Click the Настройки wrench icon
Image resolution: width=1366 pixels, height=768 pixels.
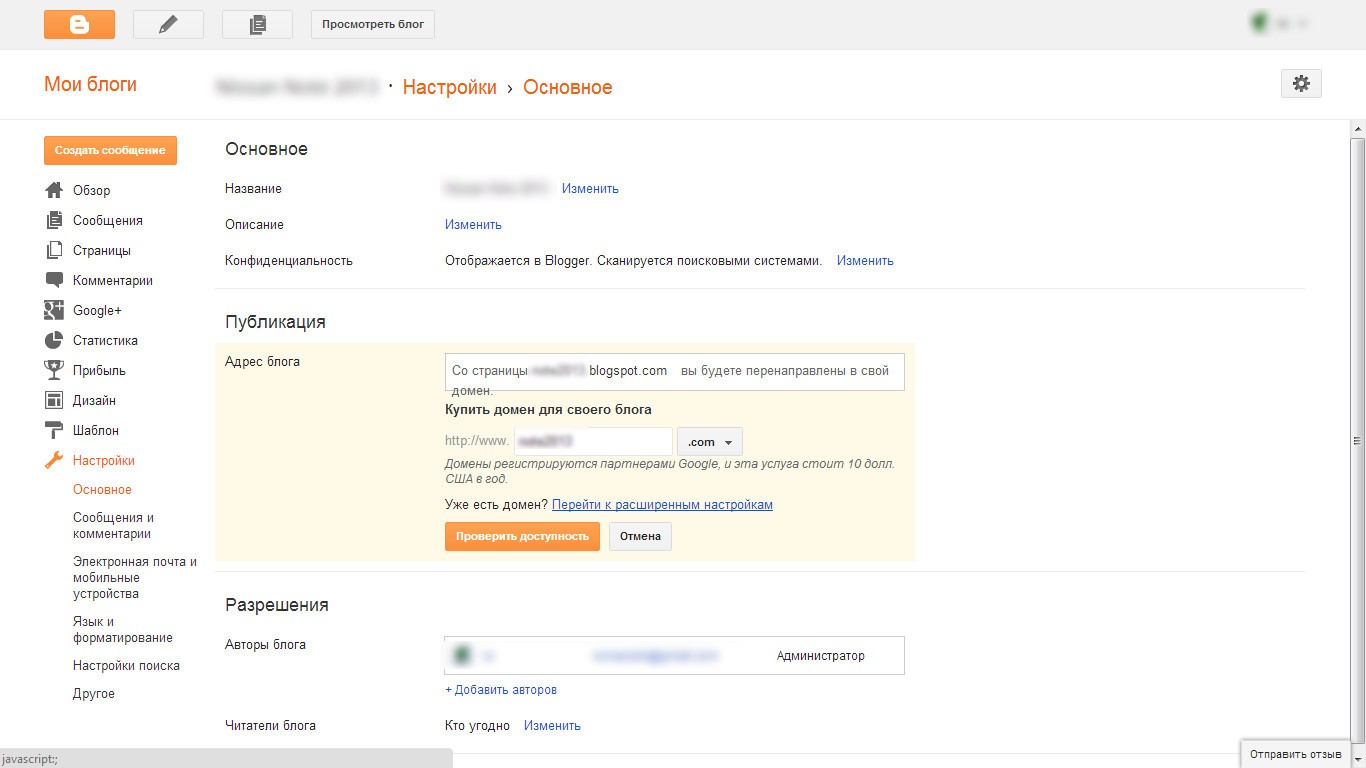[x=54, y=460]
